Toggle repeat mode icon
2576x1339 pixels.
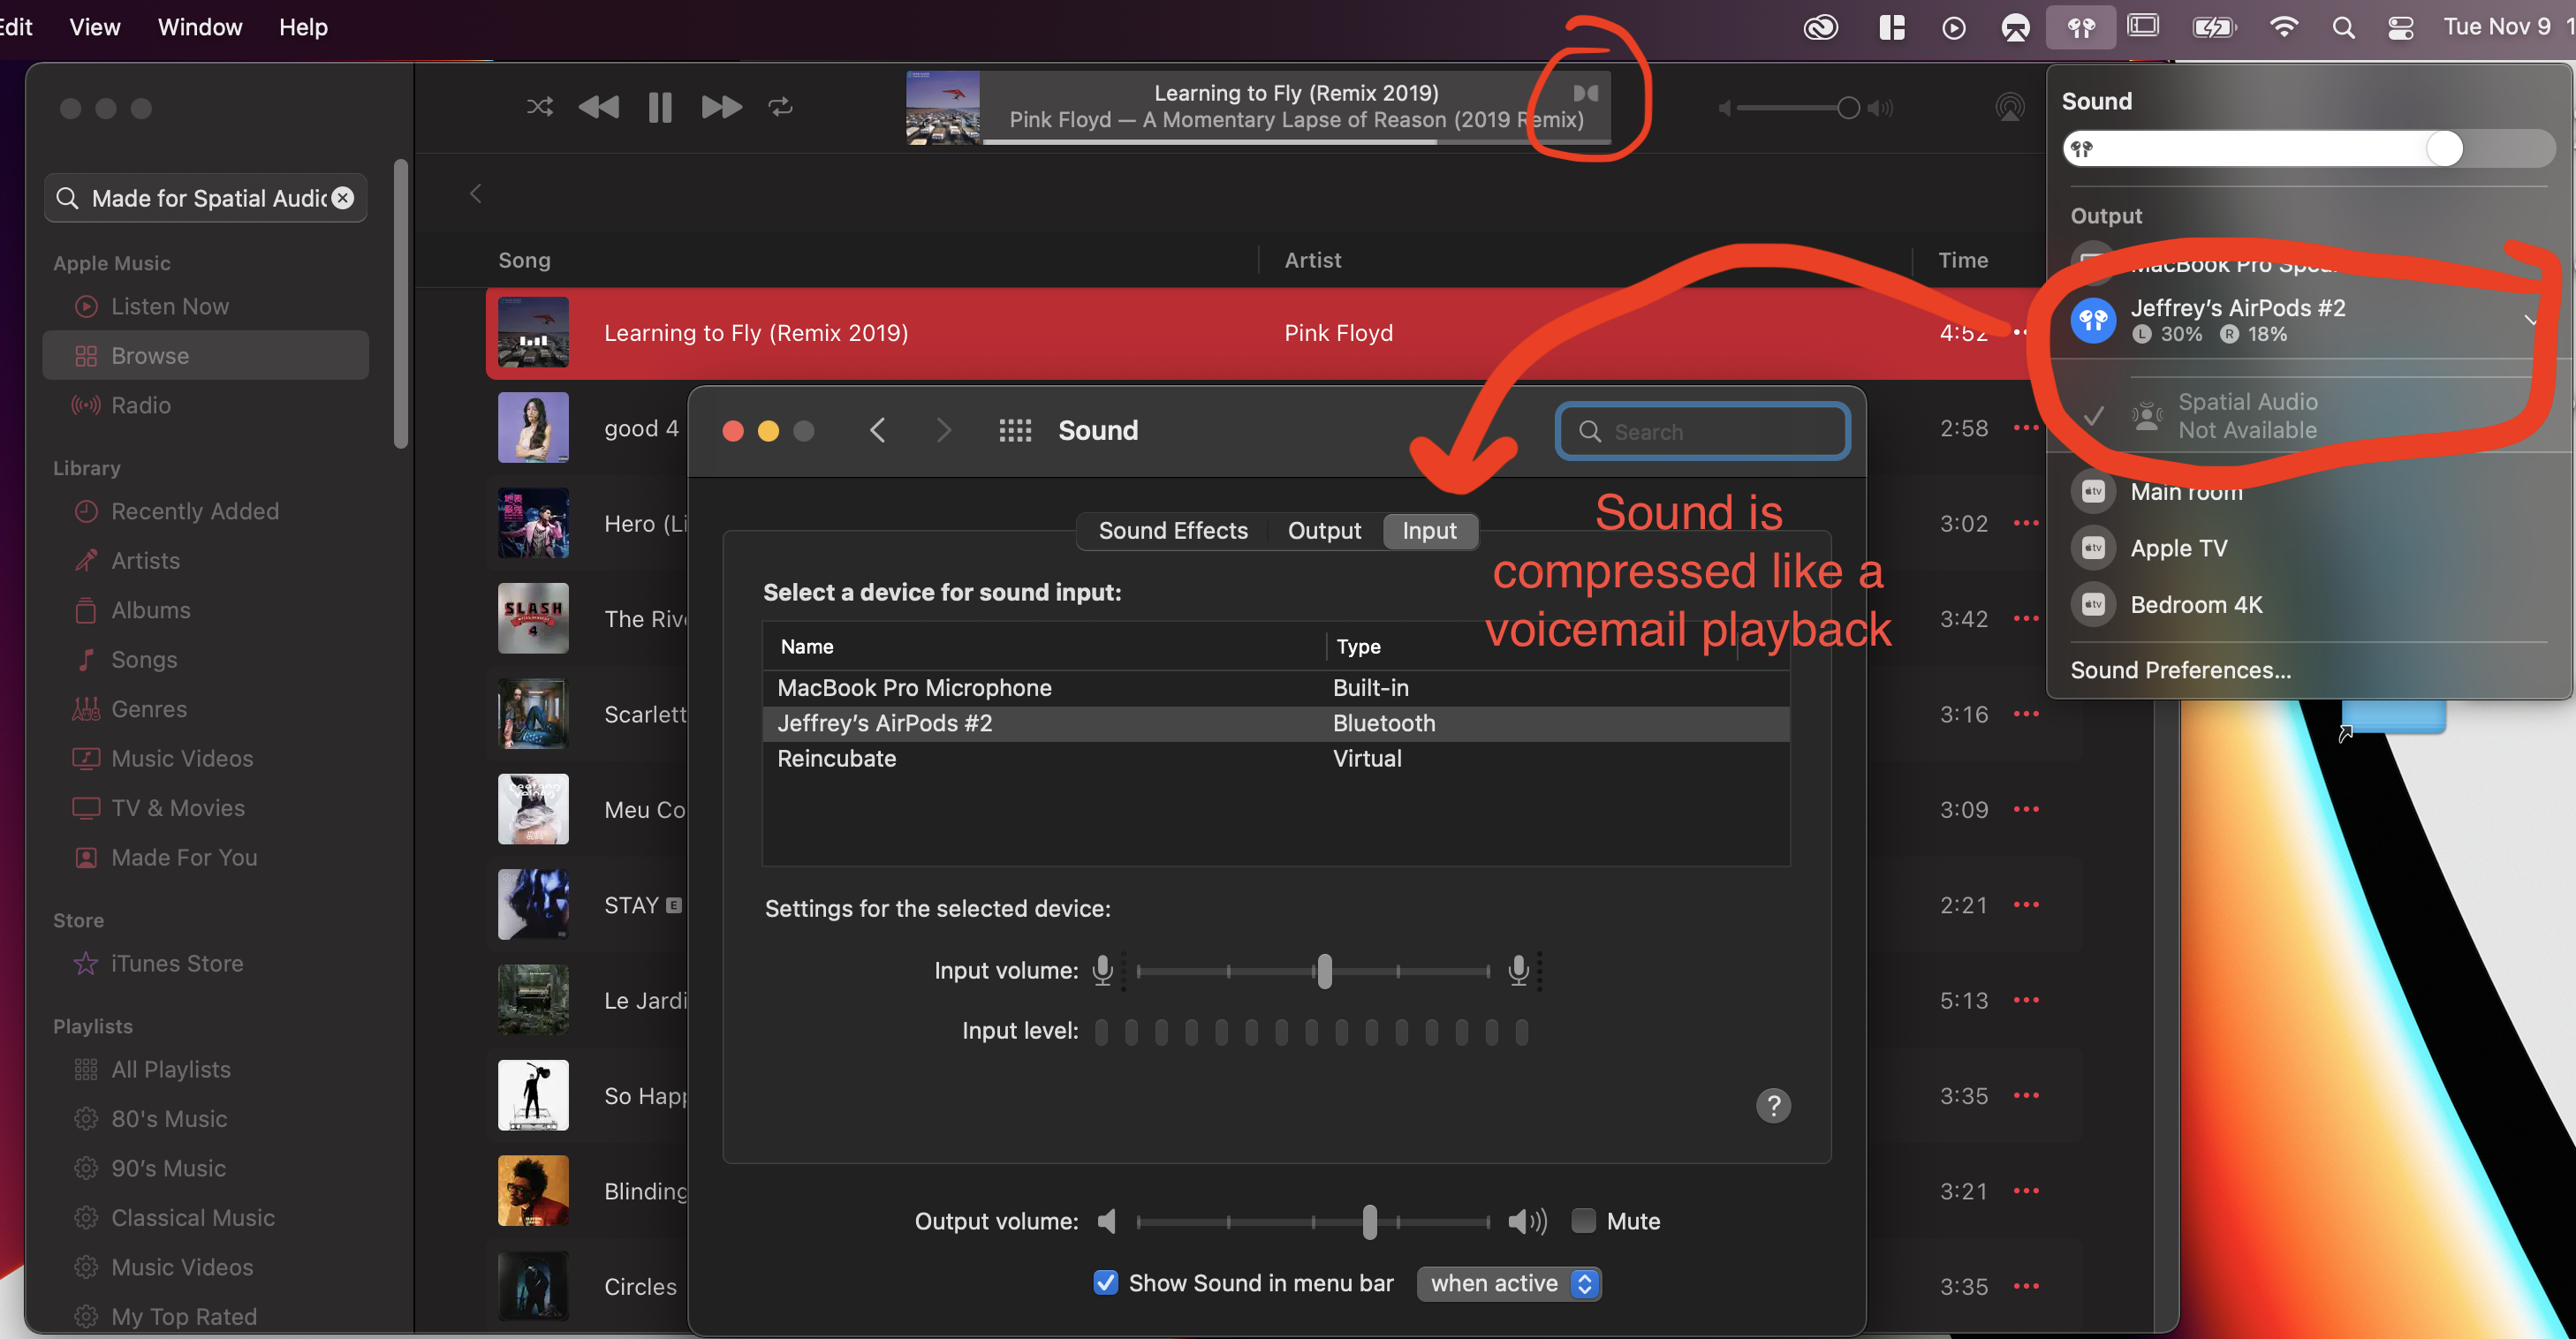coord(781,106)
